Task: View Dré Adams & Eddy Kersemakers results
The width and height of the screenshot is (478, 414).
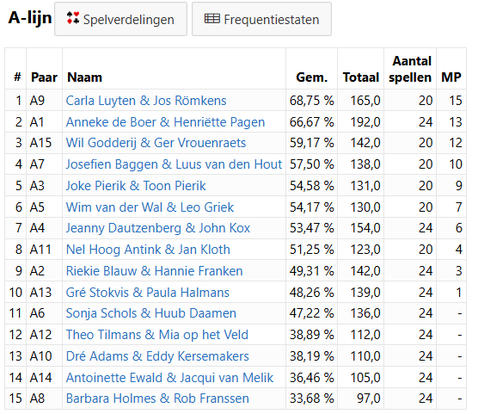Action: 157,356
